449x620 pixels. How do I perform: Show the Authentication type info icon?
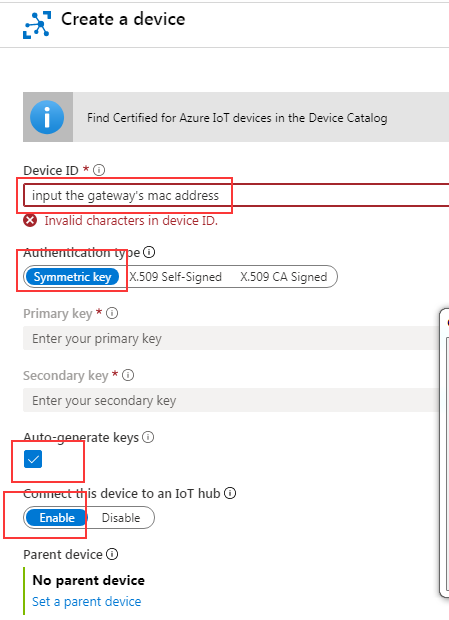[149, 252]
